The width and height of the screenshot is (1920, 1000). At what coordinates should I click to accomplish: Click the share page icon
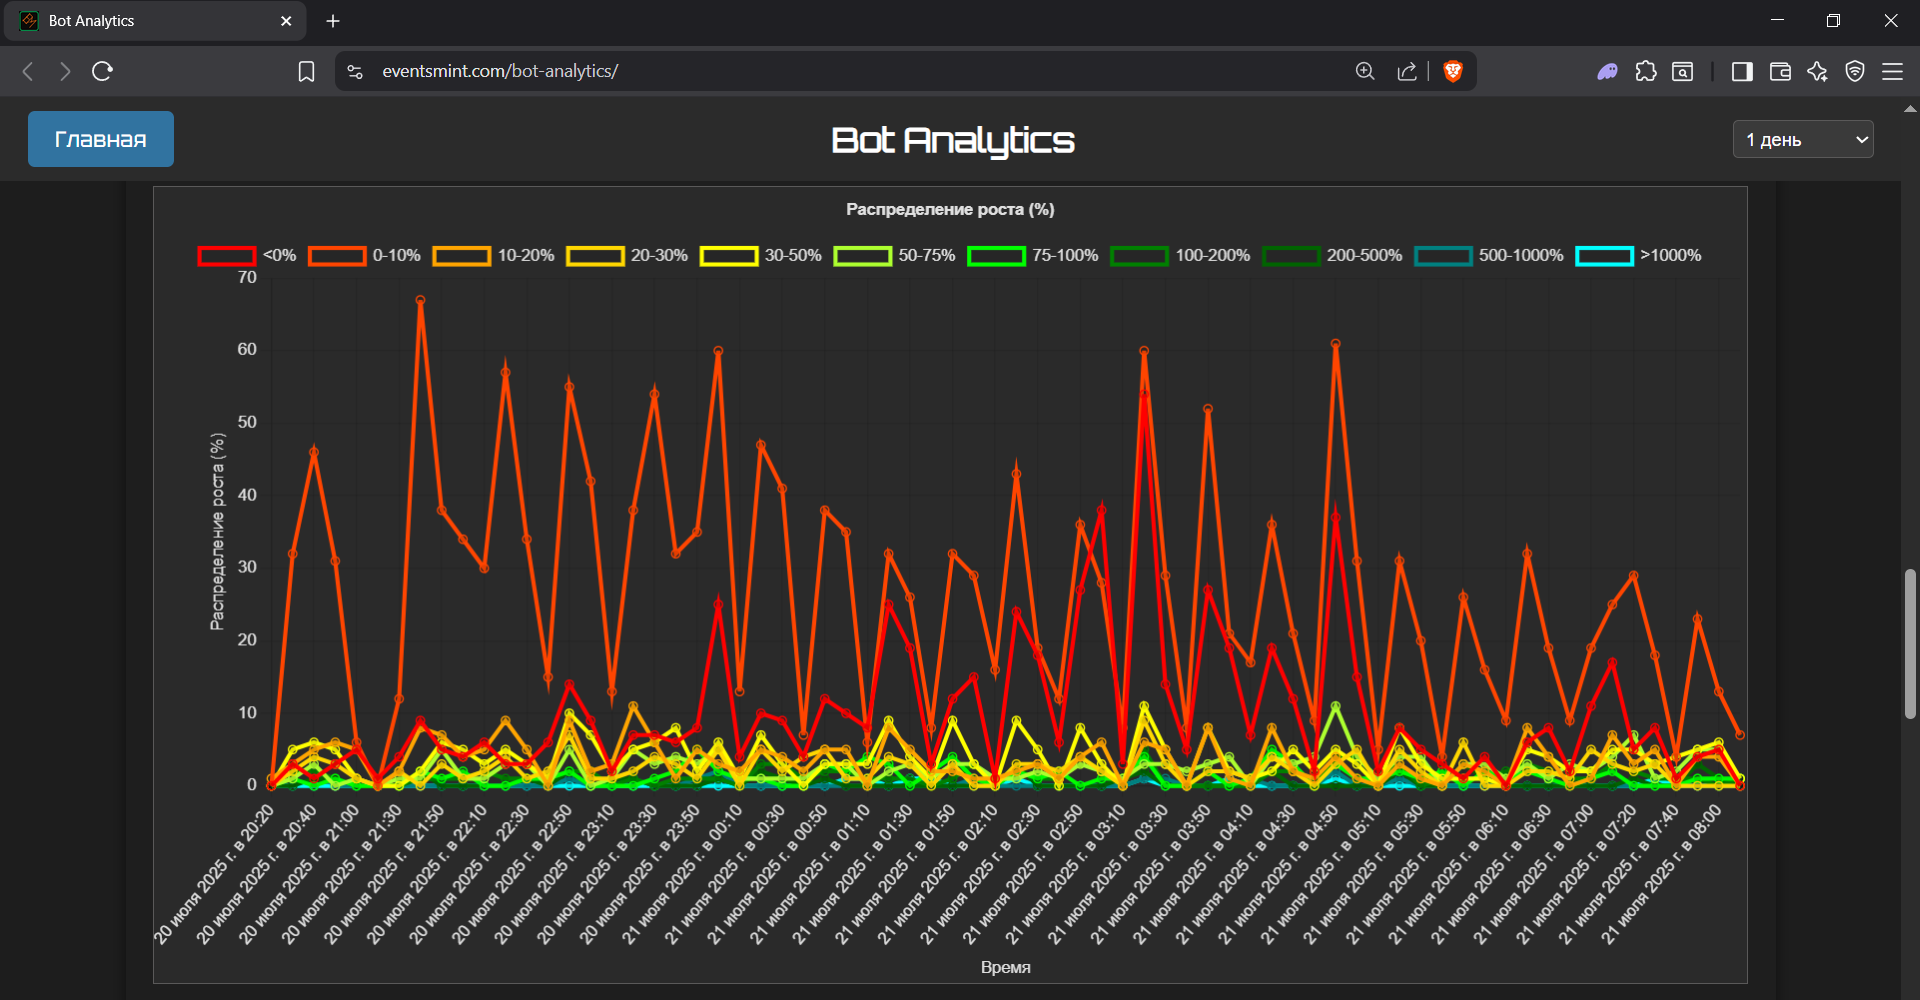1407,71
